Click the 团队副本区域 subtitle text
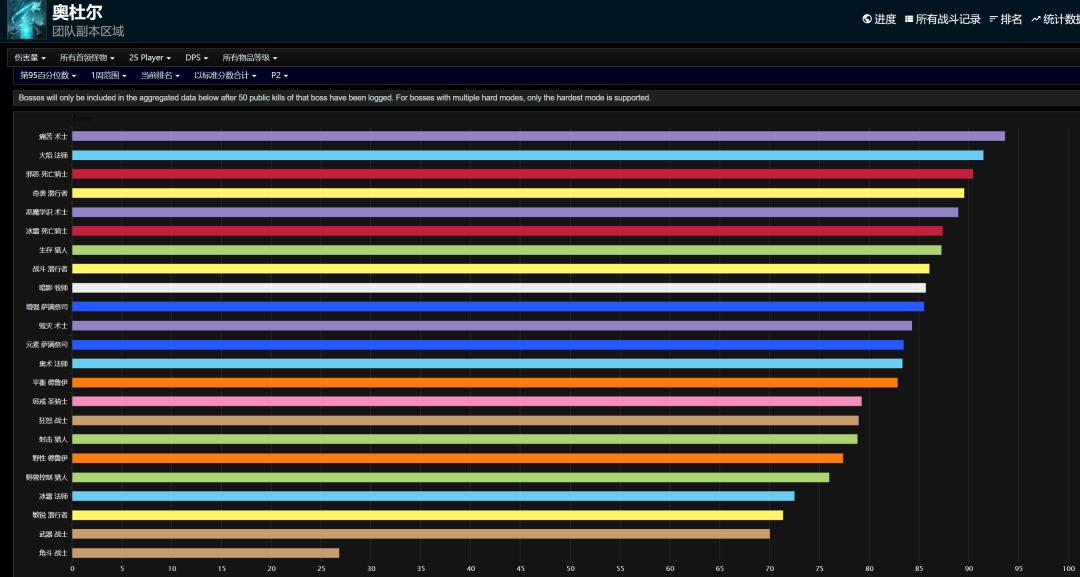This screenshot has height=577, width=1080. click(88, 32)
